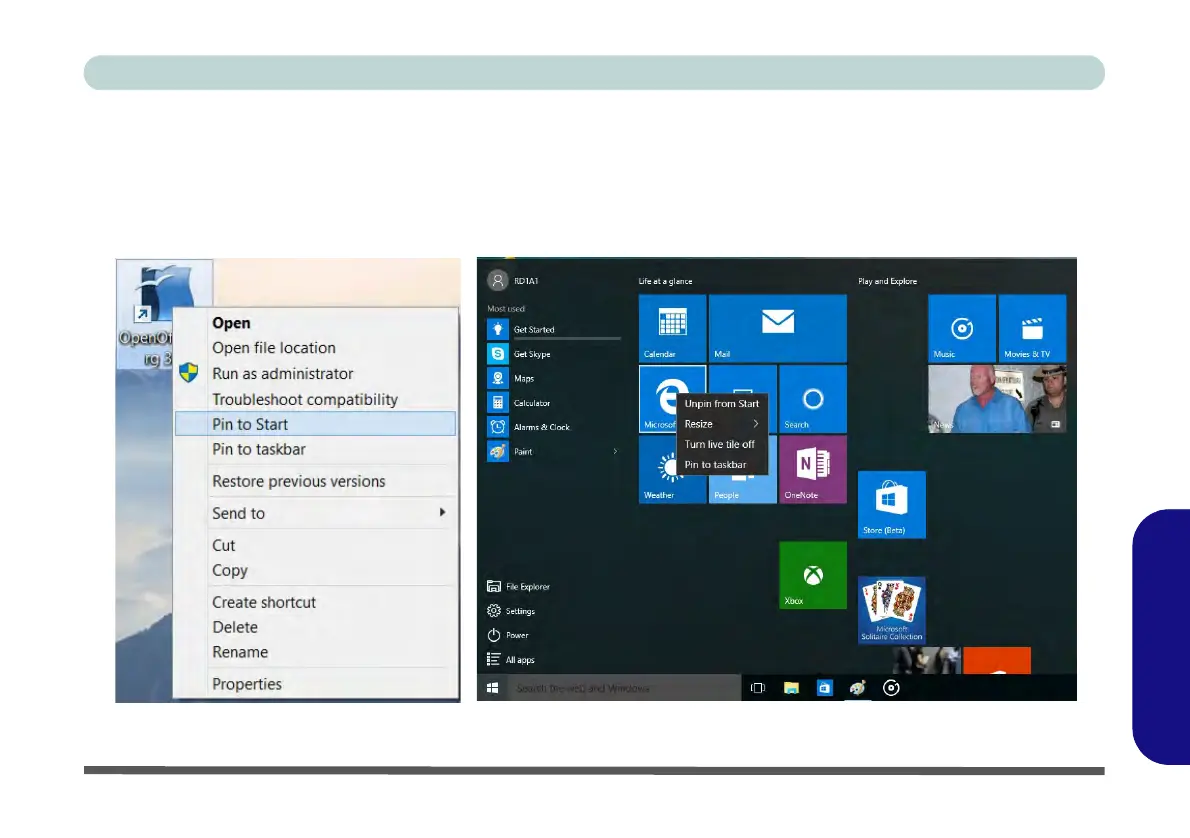Open the News live tile
Screen dimensions: 1190x838
tap(997, 399)
